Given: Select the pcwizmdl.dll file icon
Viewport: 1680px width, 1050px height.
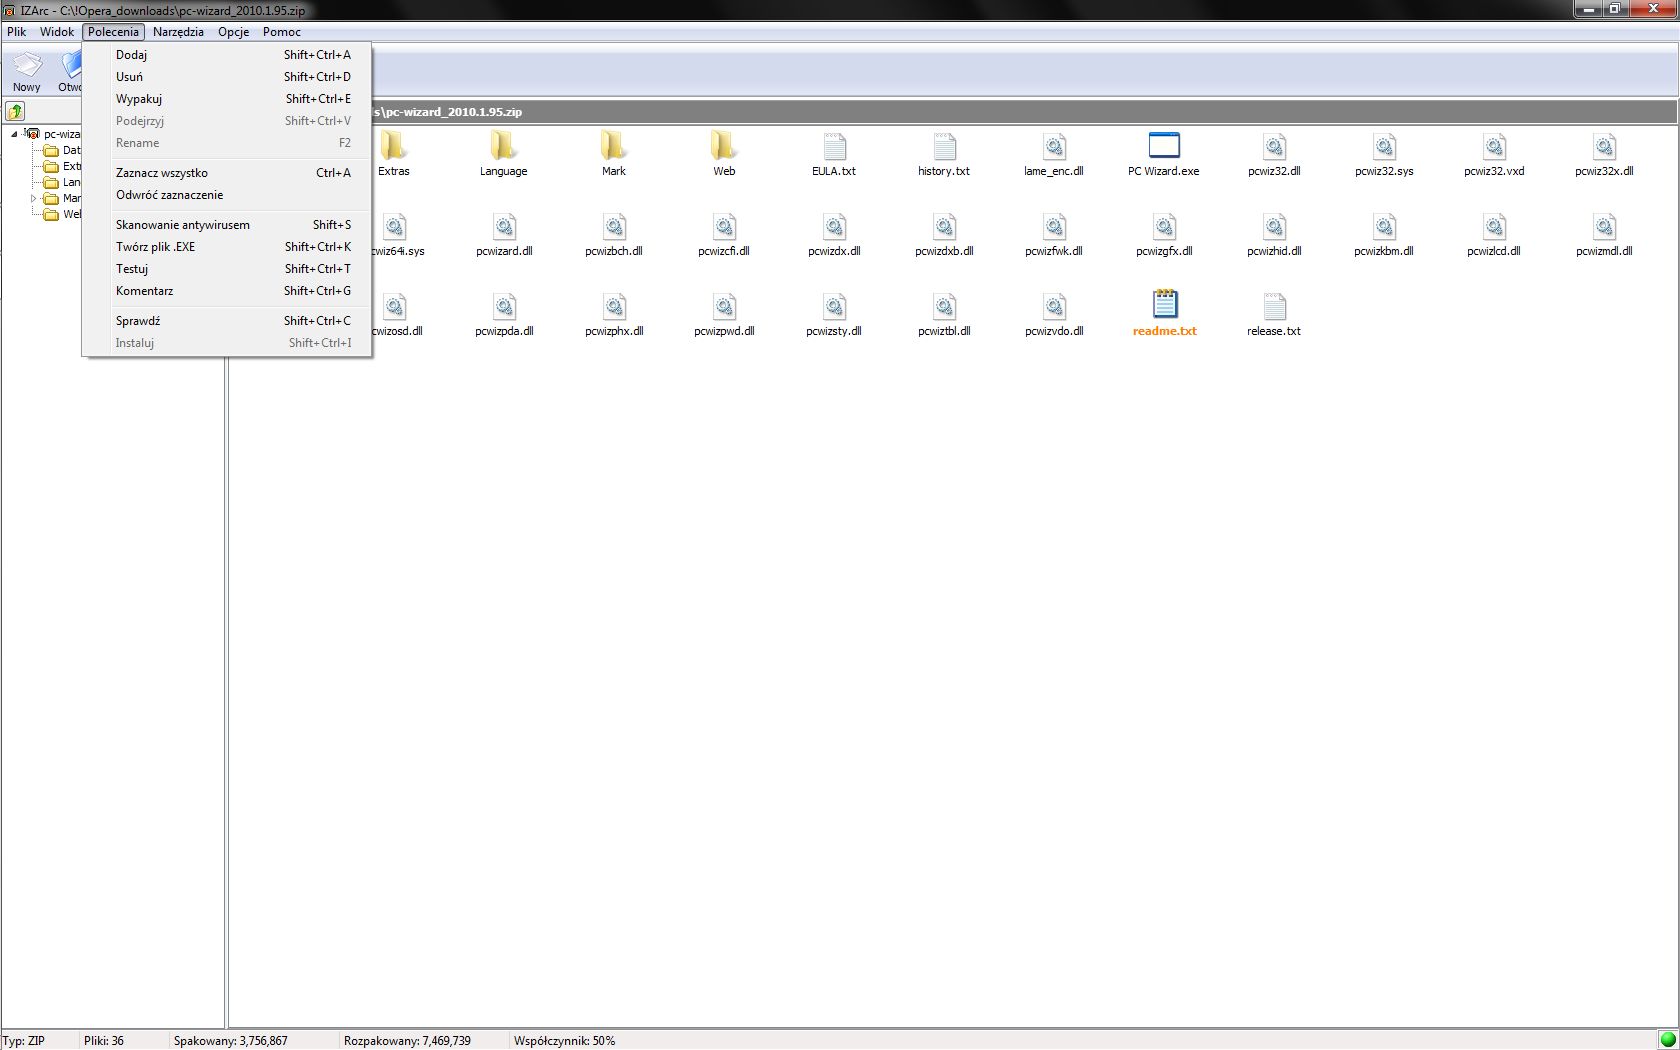Looking at the screenshot, I should pyautogui.click(x=1604, y=226).
